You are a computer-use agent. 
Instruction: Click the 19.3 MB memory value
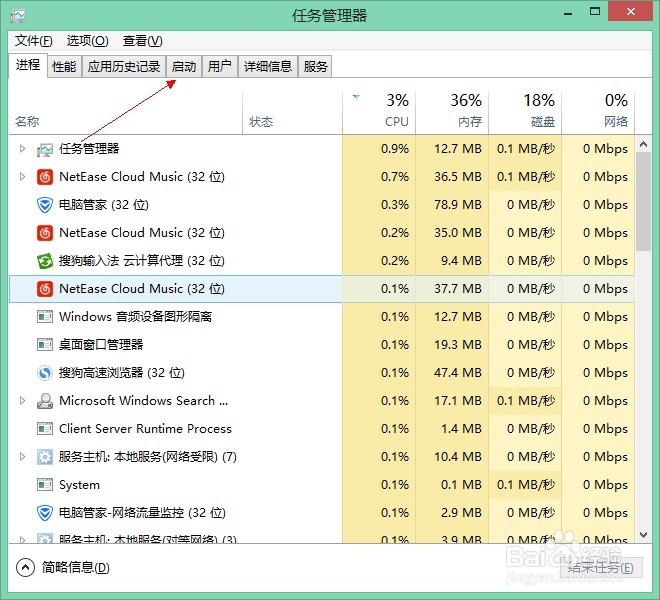[x=458, y=345]
